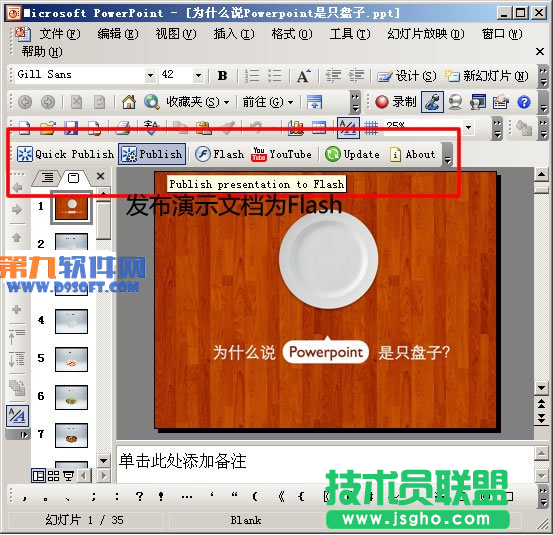Click the Increase Indent icon
Image resolution: width=553 pixels, height=535 pixels.
click(x=357, y=75)
